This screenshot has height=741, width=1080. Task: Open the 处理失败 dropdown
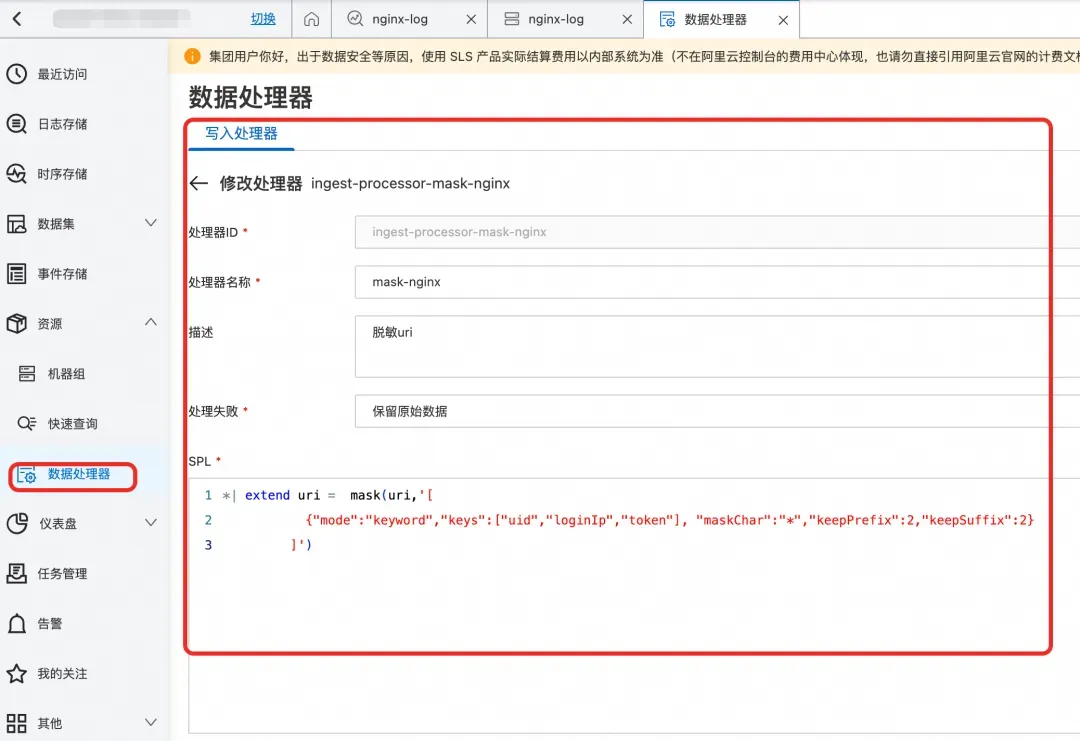pyautogui.click(x=717, y=411)
